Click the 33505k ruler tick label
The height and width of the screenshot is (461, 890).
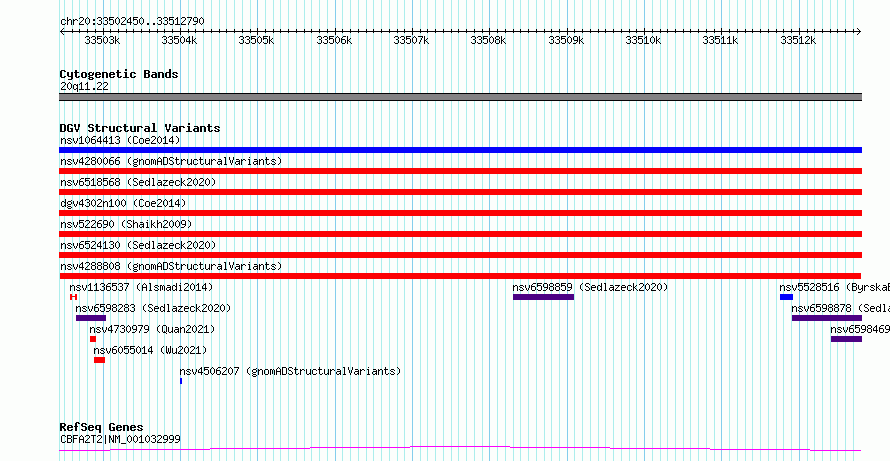coord(257,40)
